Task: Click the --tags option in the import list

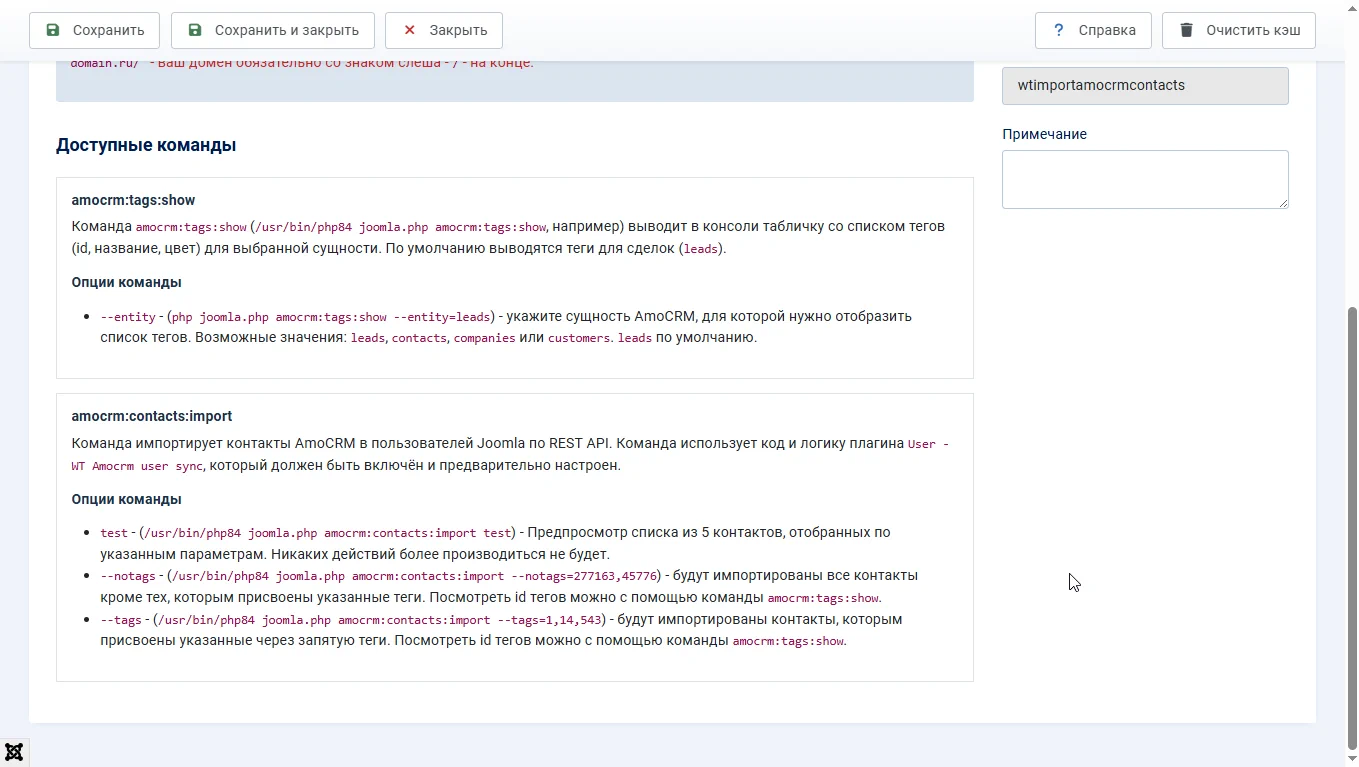Action: pos(121,620)
